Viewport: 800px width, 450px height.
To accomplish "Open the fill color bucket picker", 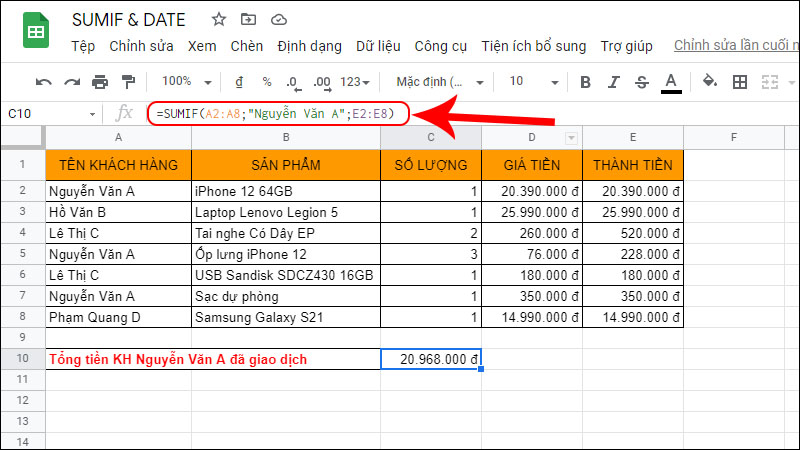I will pyautogui.click(x=710, y=82).
